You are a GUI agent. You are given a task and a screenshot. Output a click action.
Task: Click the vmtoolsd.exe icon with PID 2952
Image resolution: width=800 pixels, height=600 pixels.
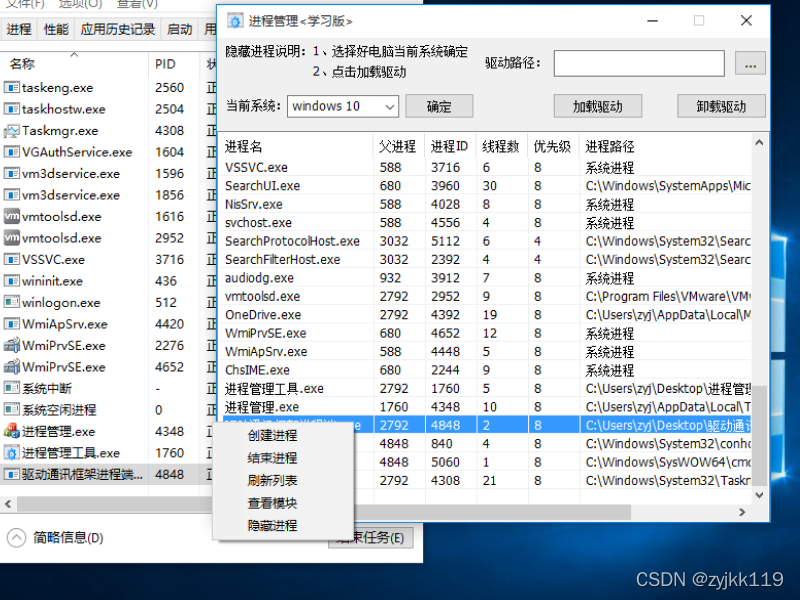click(x=11, y=238)
